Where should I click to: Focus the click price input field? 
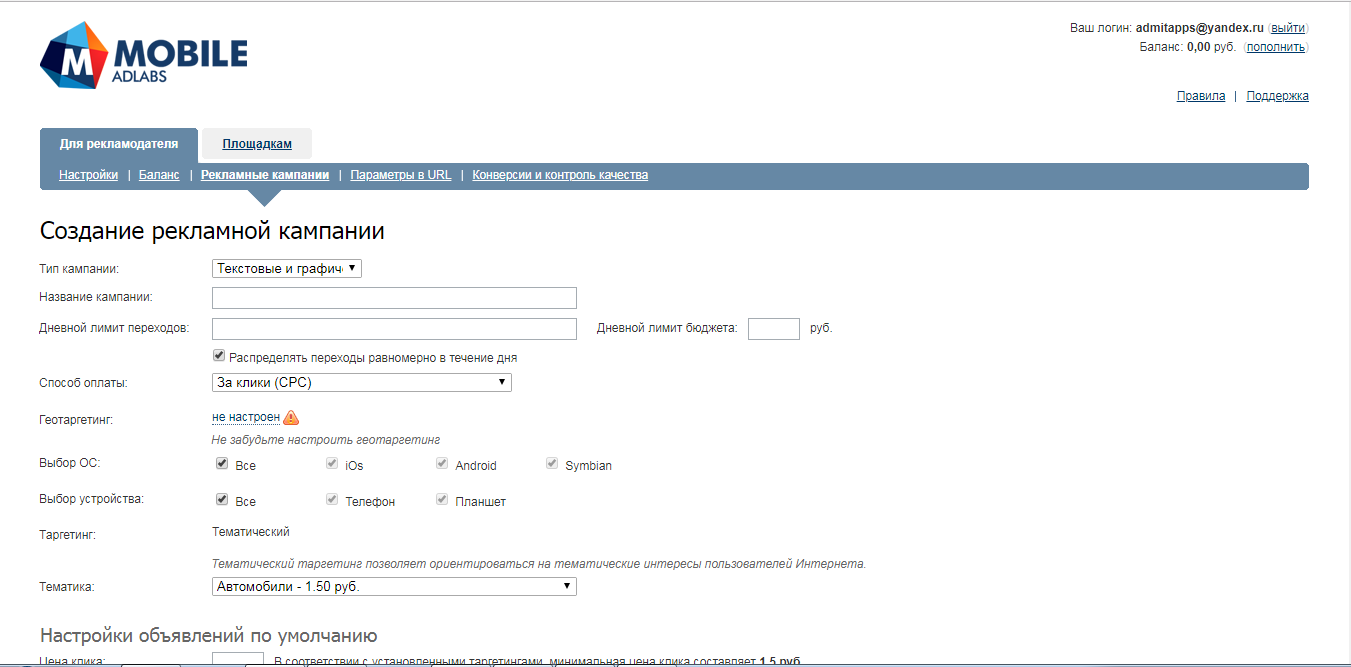click(238, 659)
